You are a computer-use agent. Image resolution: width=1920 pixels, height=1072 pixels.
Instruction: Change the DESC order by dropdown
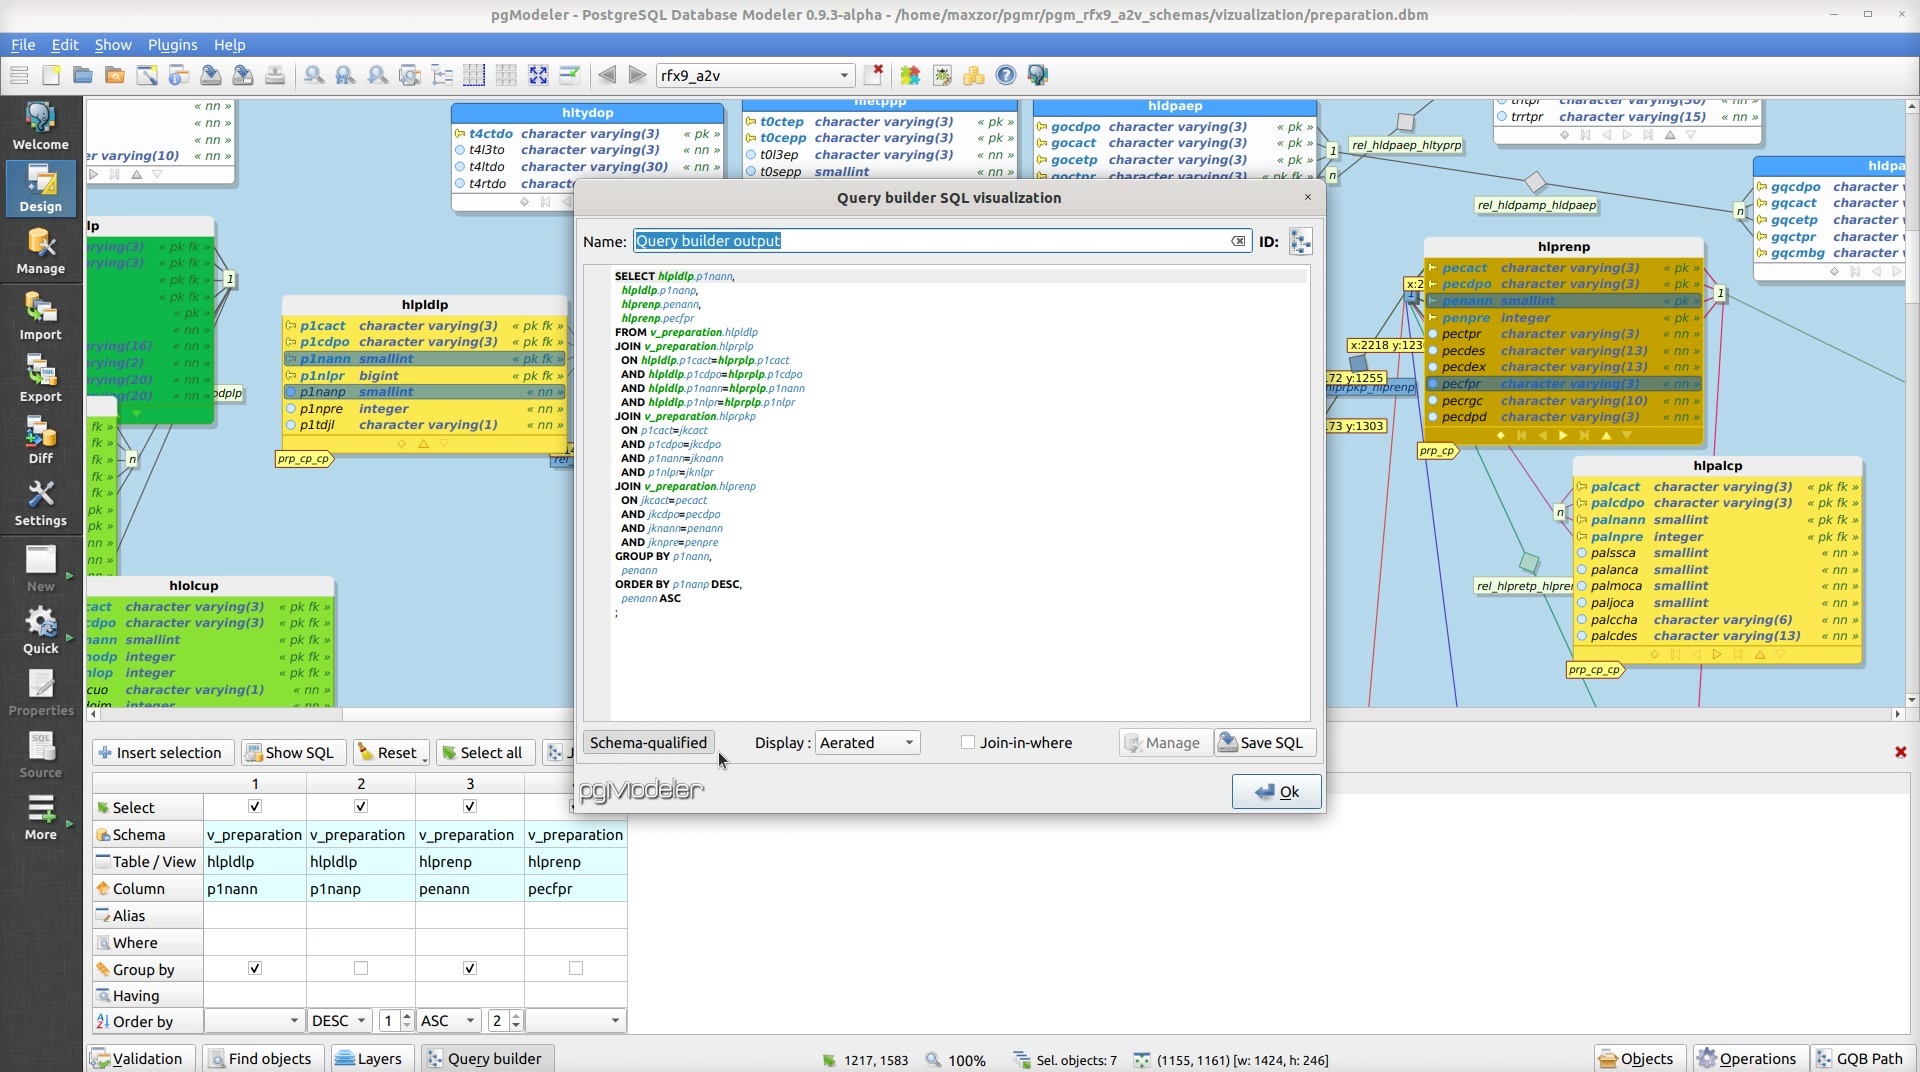(339, 1020)
